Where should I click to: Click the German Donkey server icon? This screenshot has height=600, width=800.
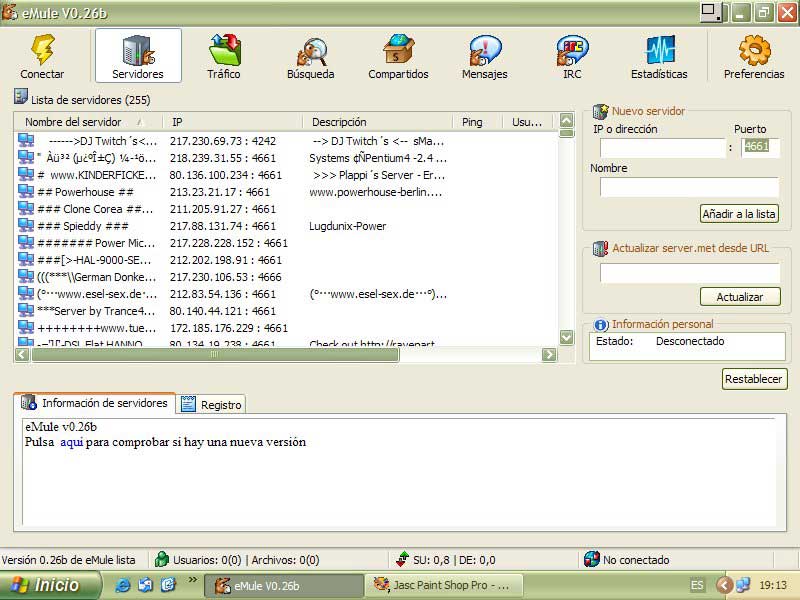(x=26, y=277)
